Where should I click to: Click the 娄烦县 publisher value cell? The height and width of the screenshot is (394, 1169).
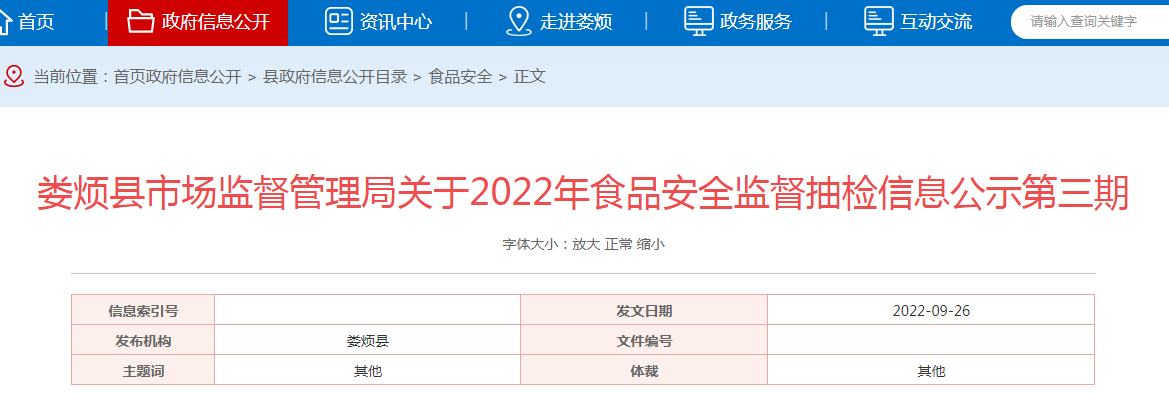point(368,341)
